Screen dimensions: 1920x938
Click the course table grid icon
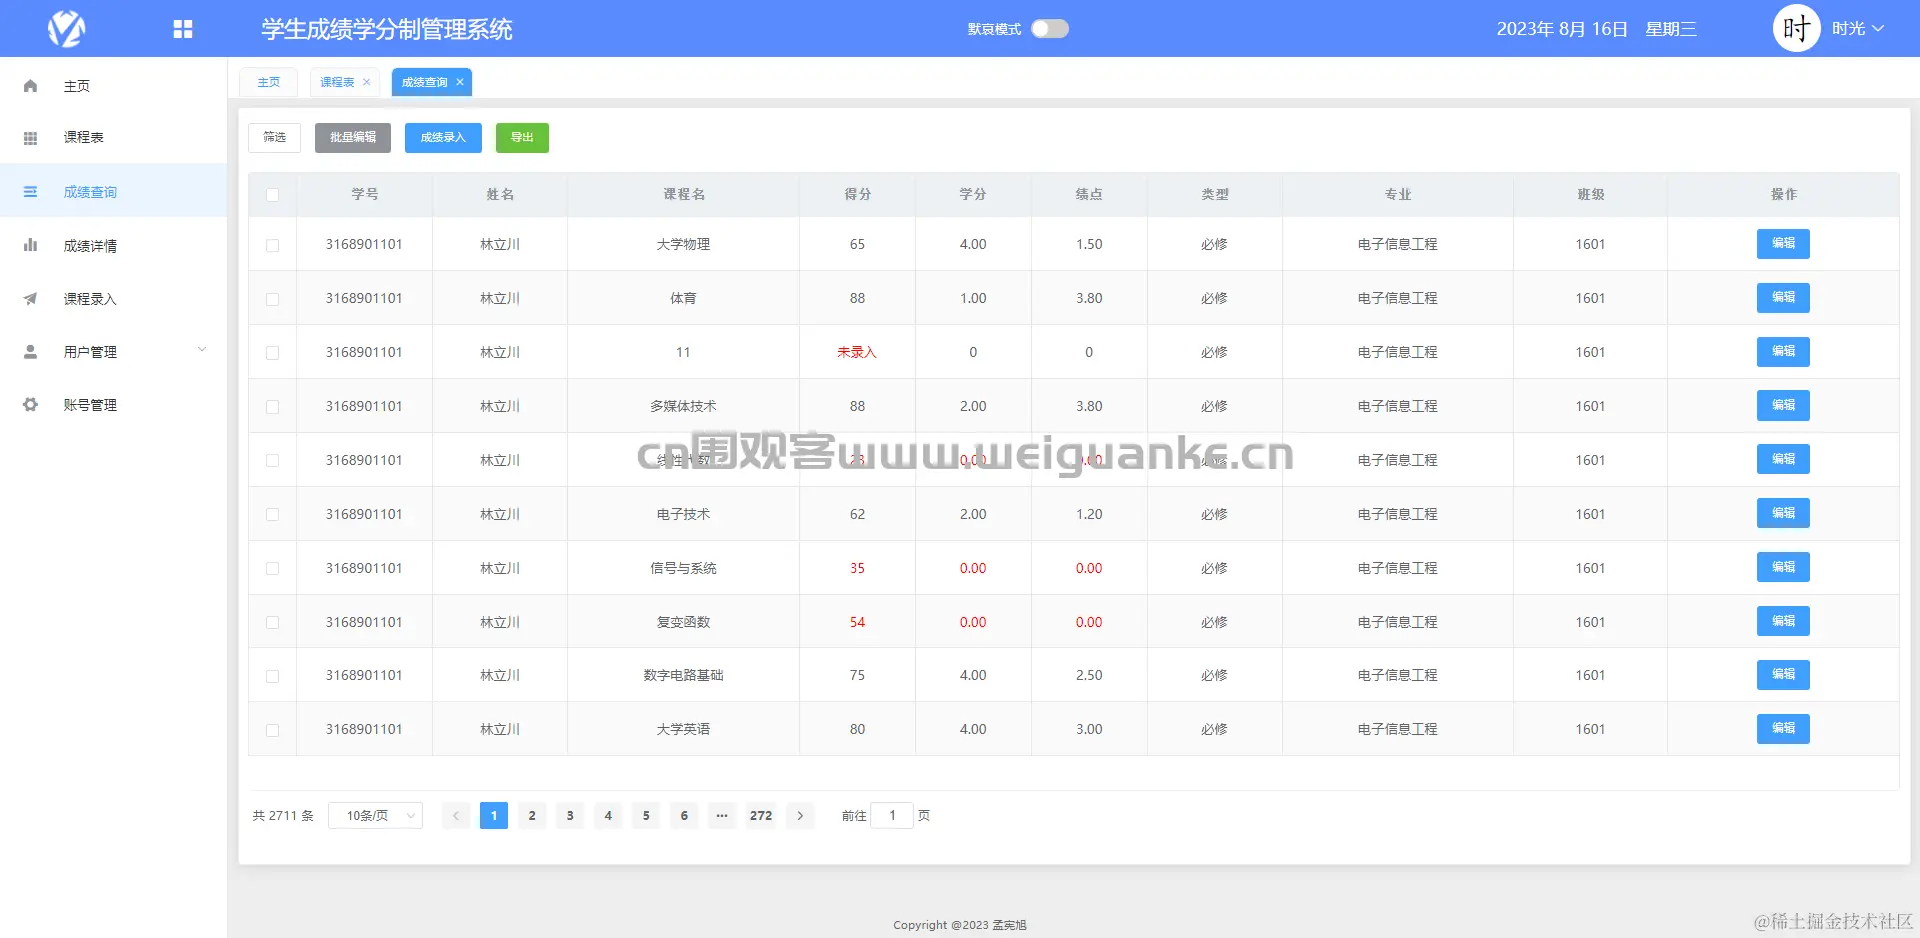point(30,138)
